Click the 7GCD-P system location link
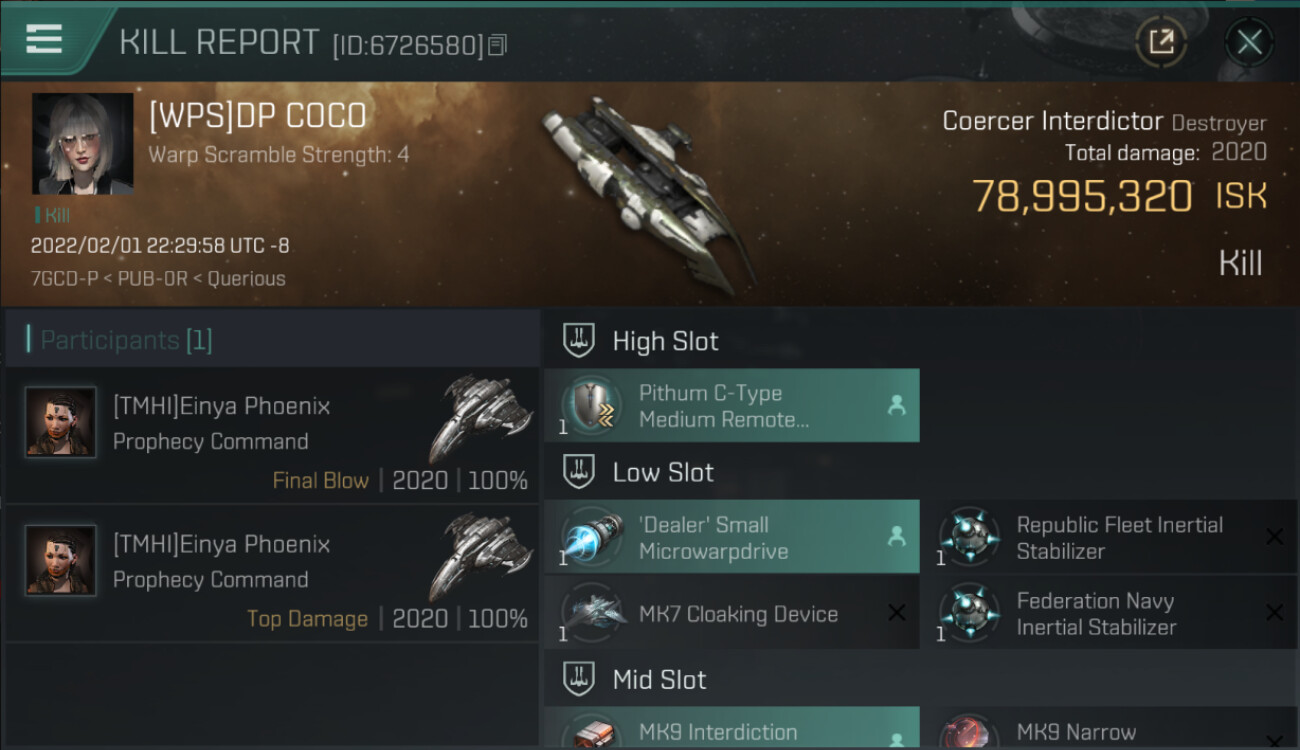Viewport: 1300px width, 750px height. [x=63, y=279]
